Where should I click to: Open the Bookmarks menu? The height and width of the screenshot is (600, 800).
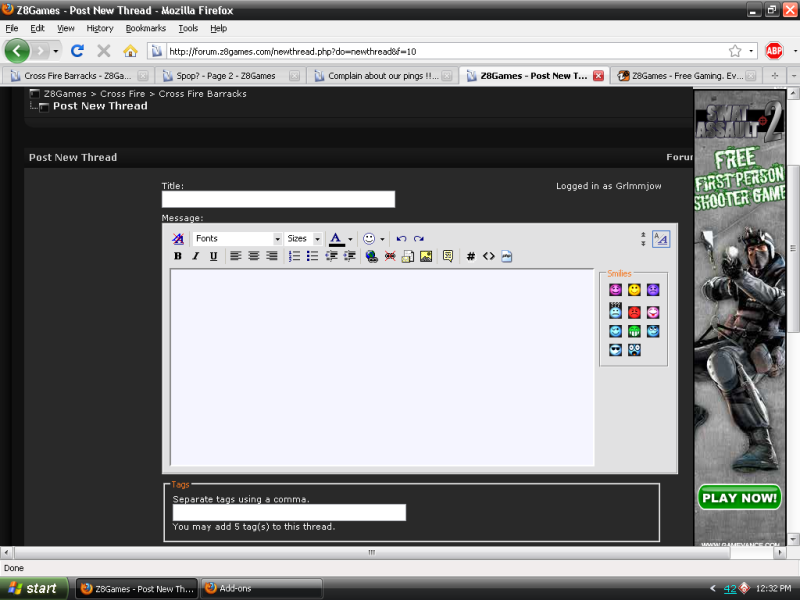tap(145, 29)
